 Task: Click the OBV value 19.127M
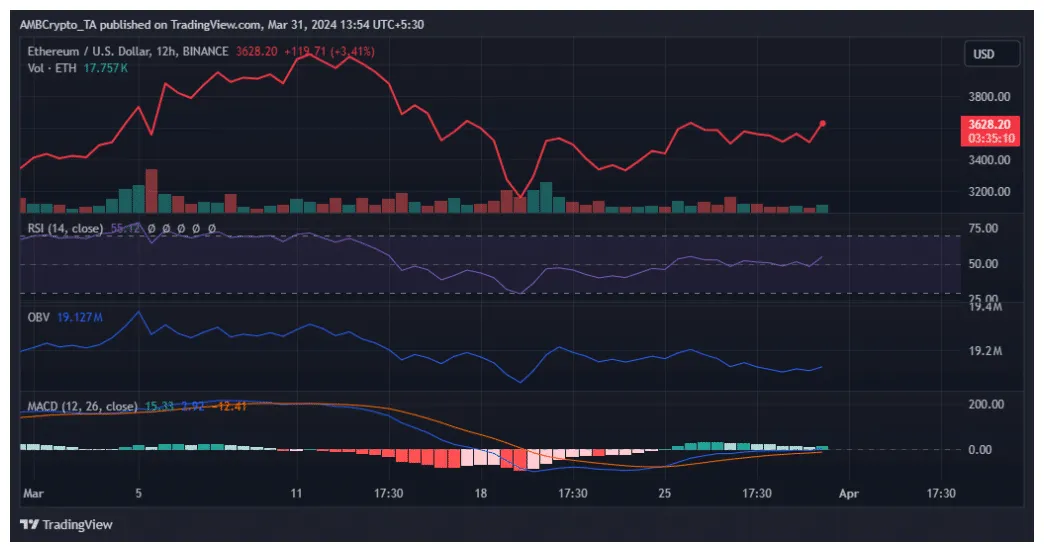point(80,317)
